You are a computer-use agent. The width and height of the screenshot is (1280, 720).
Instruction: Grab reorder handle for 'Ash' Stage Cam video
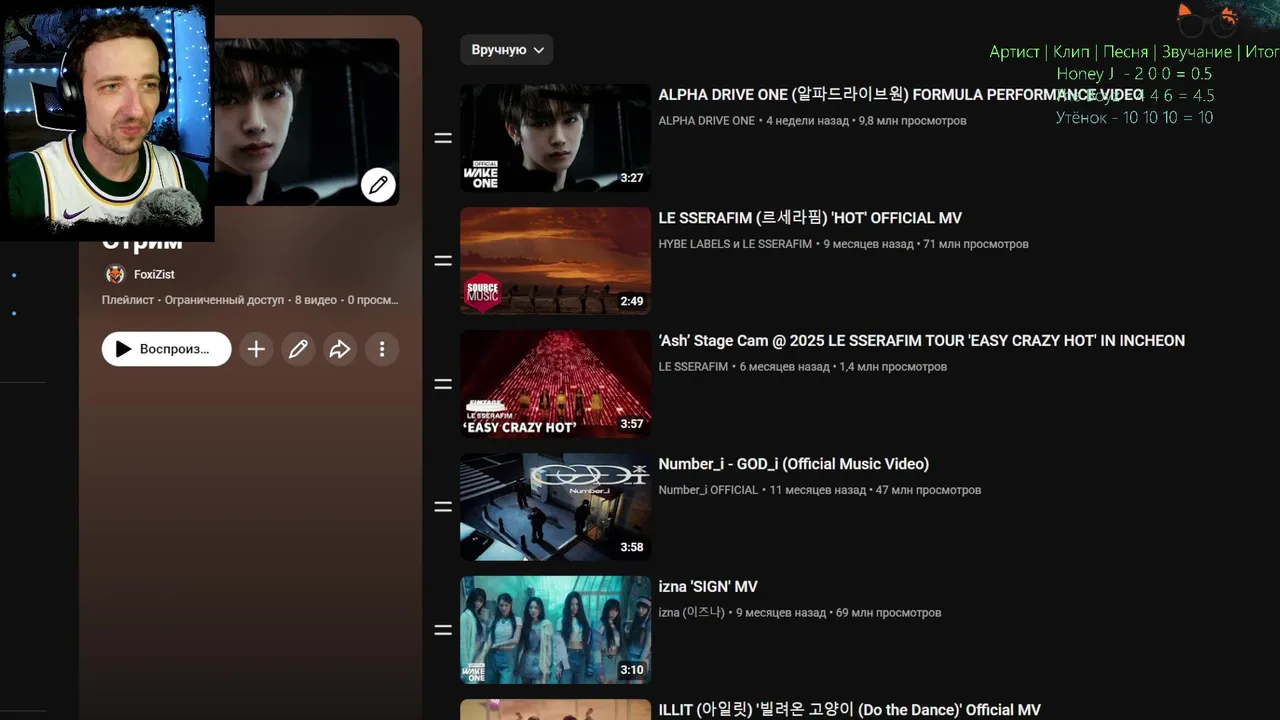point(443,384)
